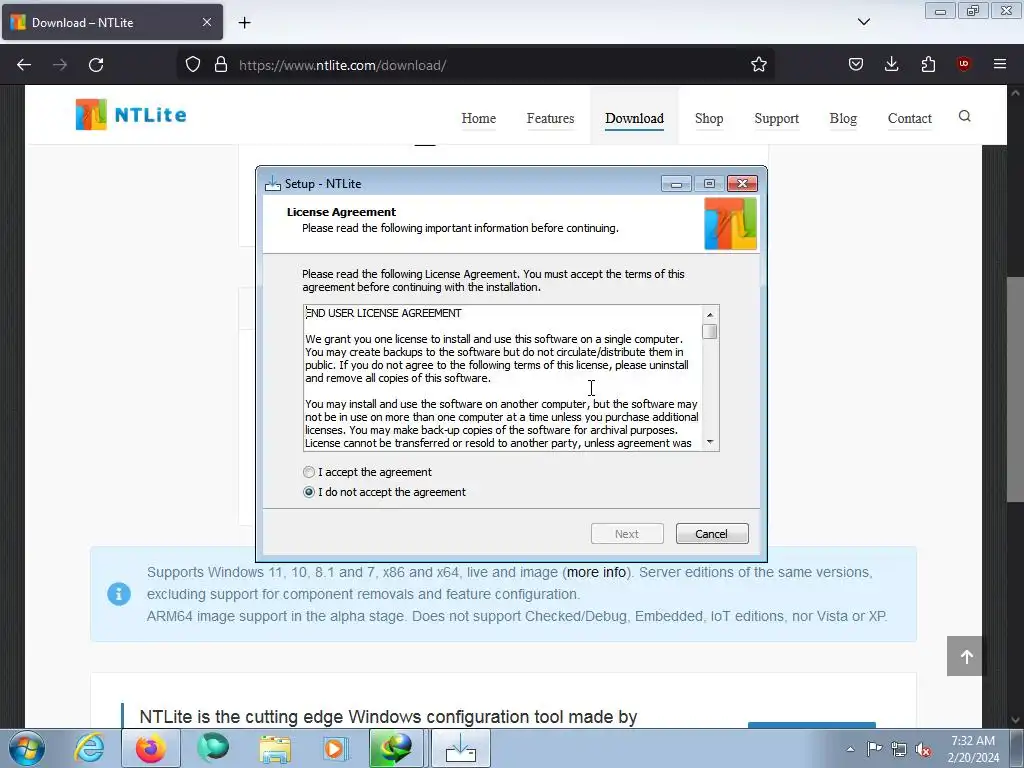
Task: Click the Next button in Setup
Action: (x=627, y=534)
